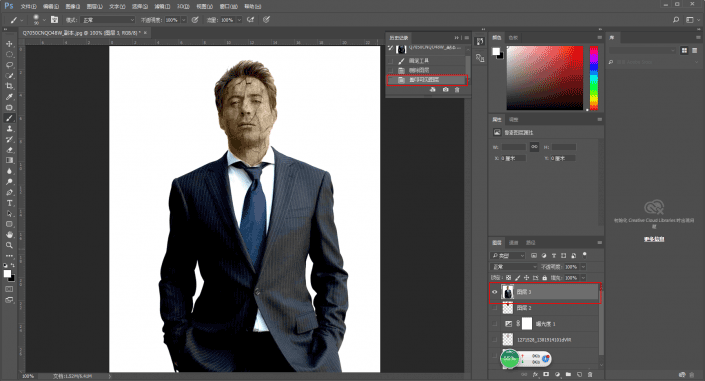Screen dimensions: 705x381
Task: Open the 图像 (Image) menu
Action: pos(72,7)
